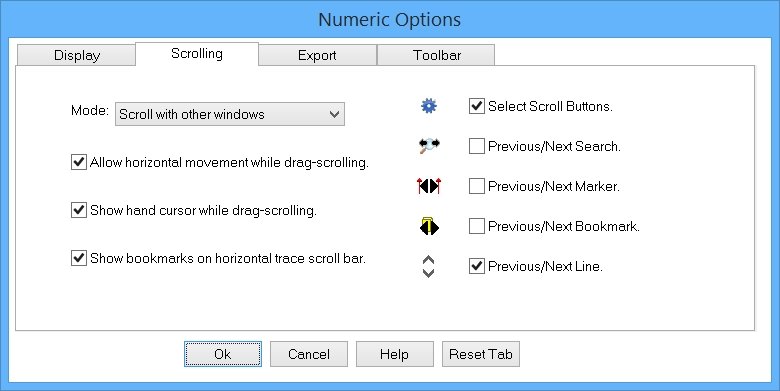Screen dimensions: 780x391
Task: Enable Previous/Next Bookmark checkbox
Action: pyautogui.click(x=477, y=226)
